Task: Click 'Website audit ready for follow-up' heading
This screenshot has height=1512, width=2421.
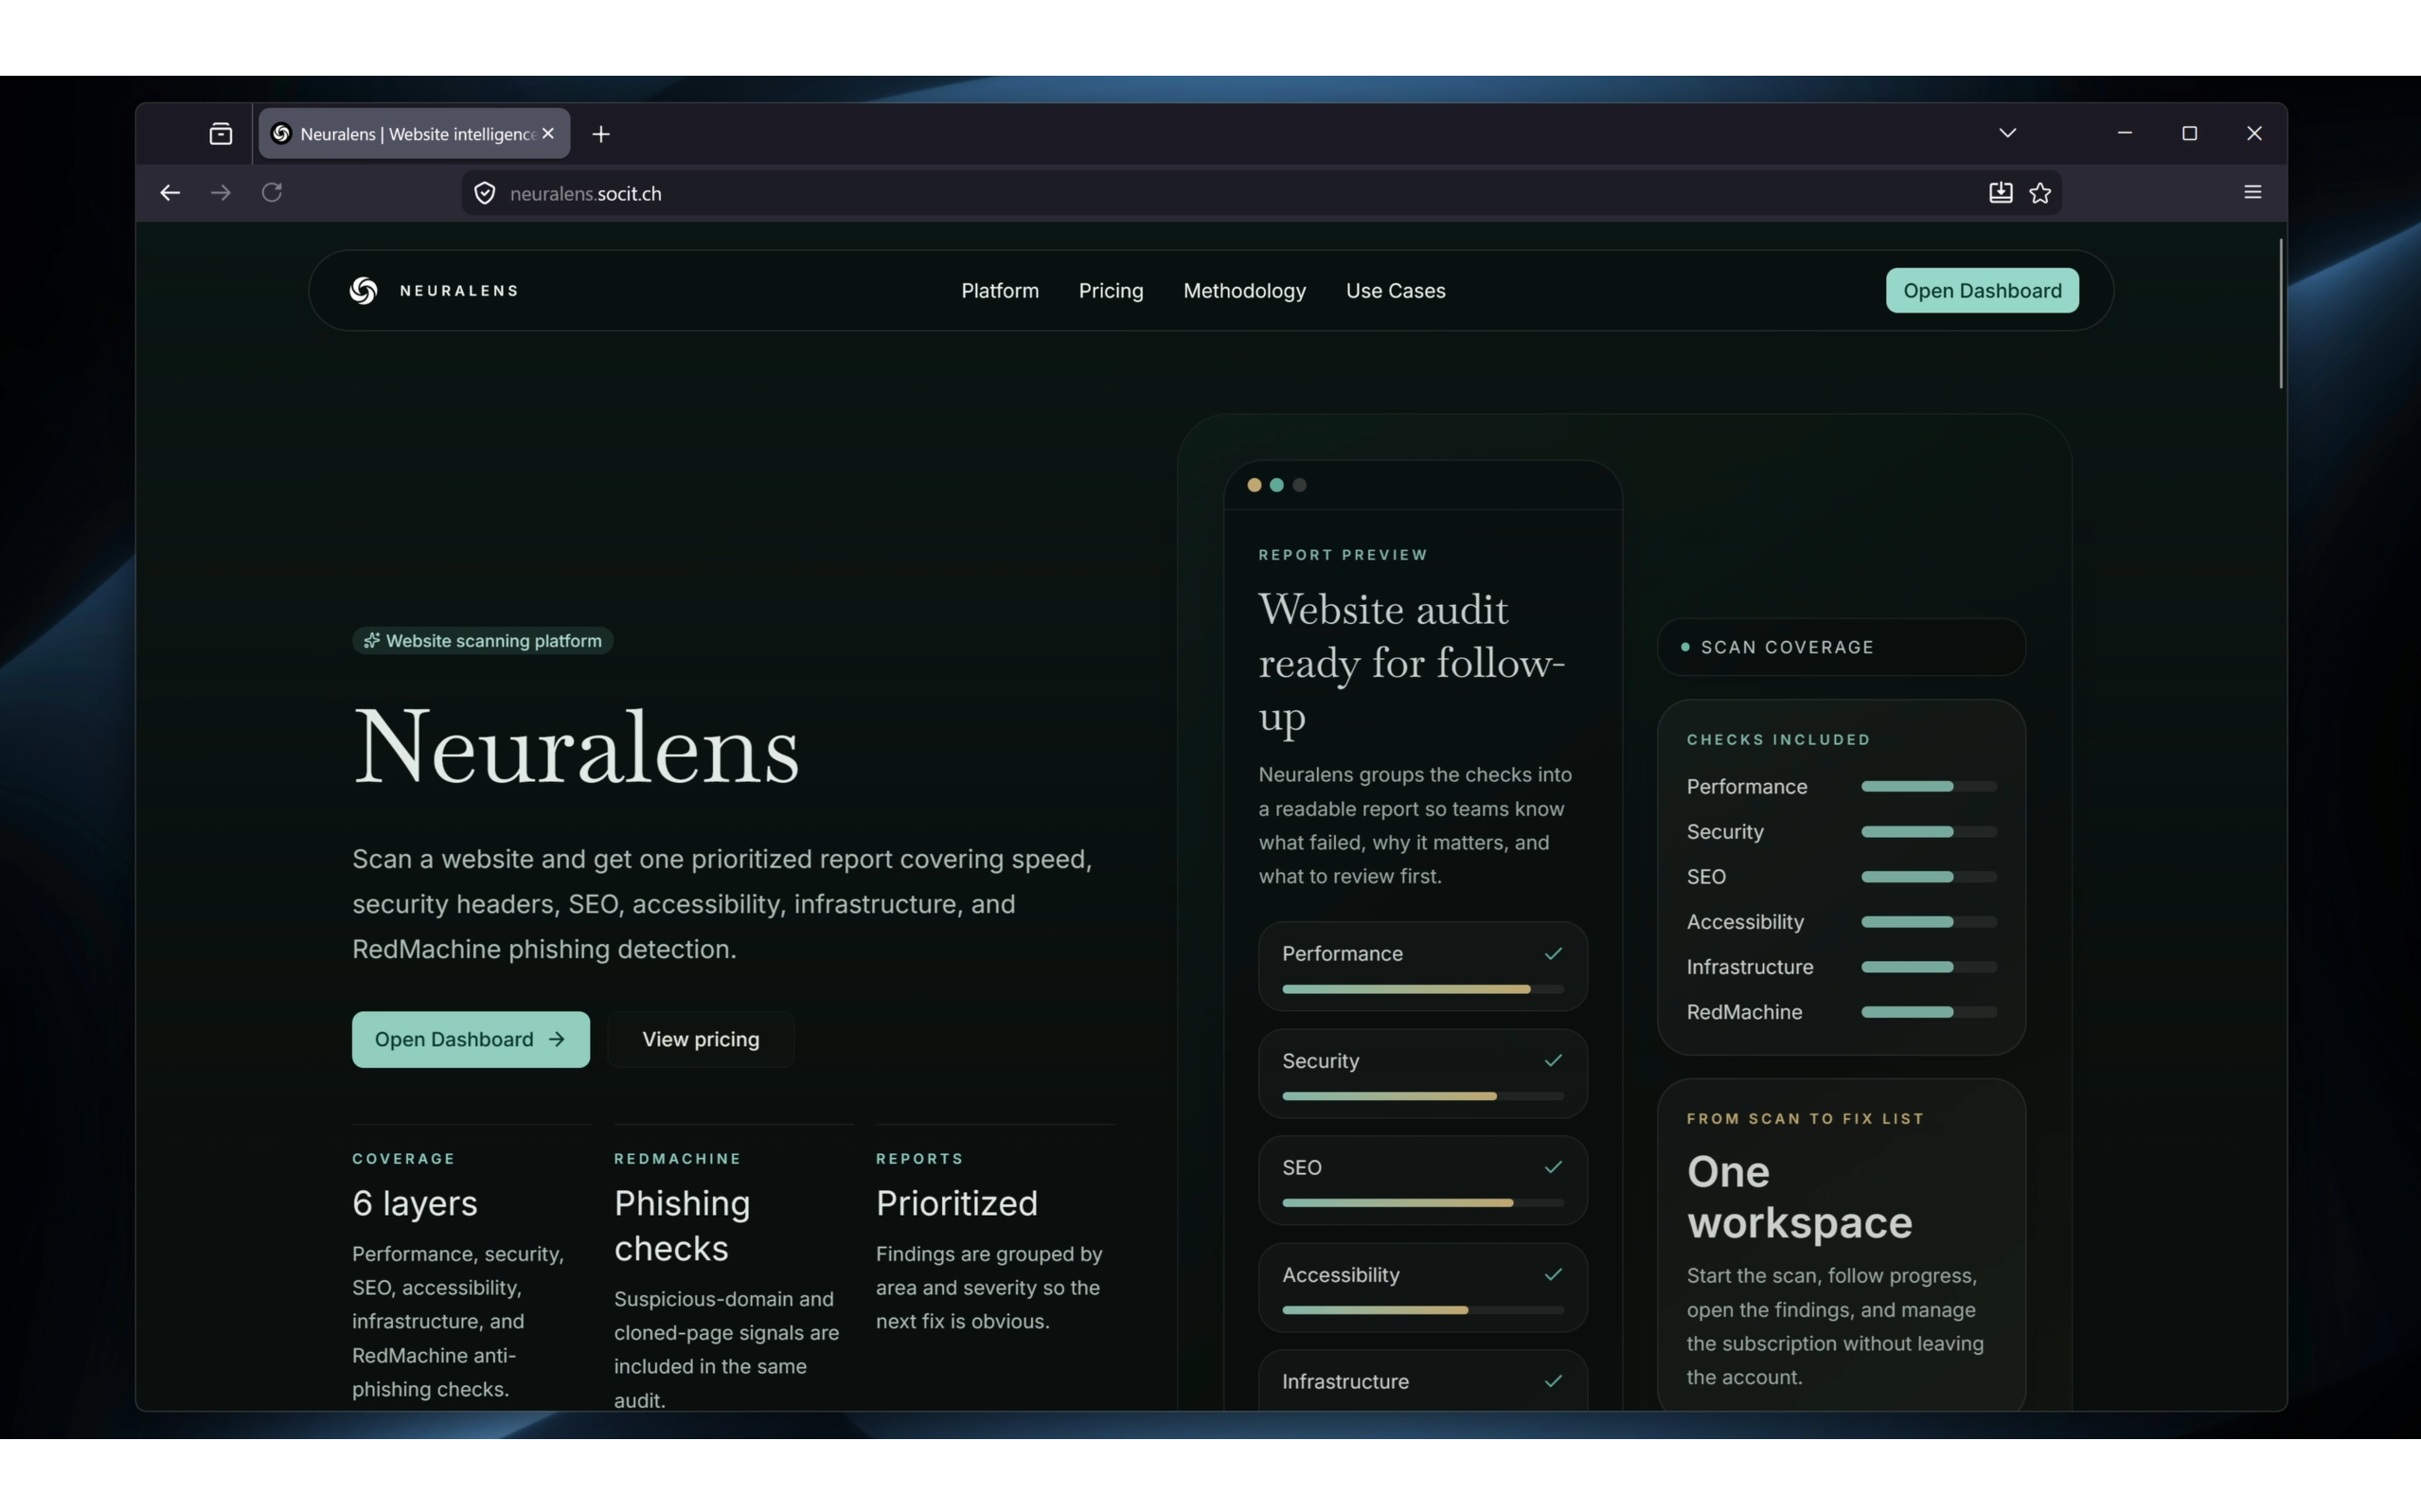Action: (x=1411, y=663)
